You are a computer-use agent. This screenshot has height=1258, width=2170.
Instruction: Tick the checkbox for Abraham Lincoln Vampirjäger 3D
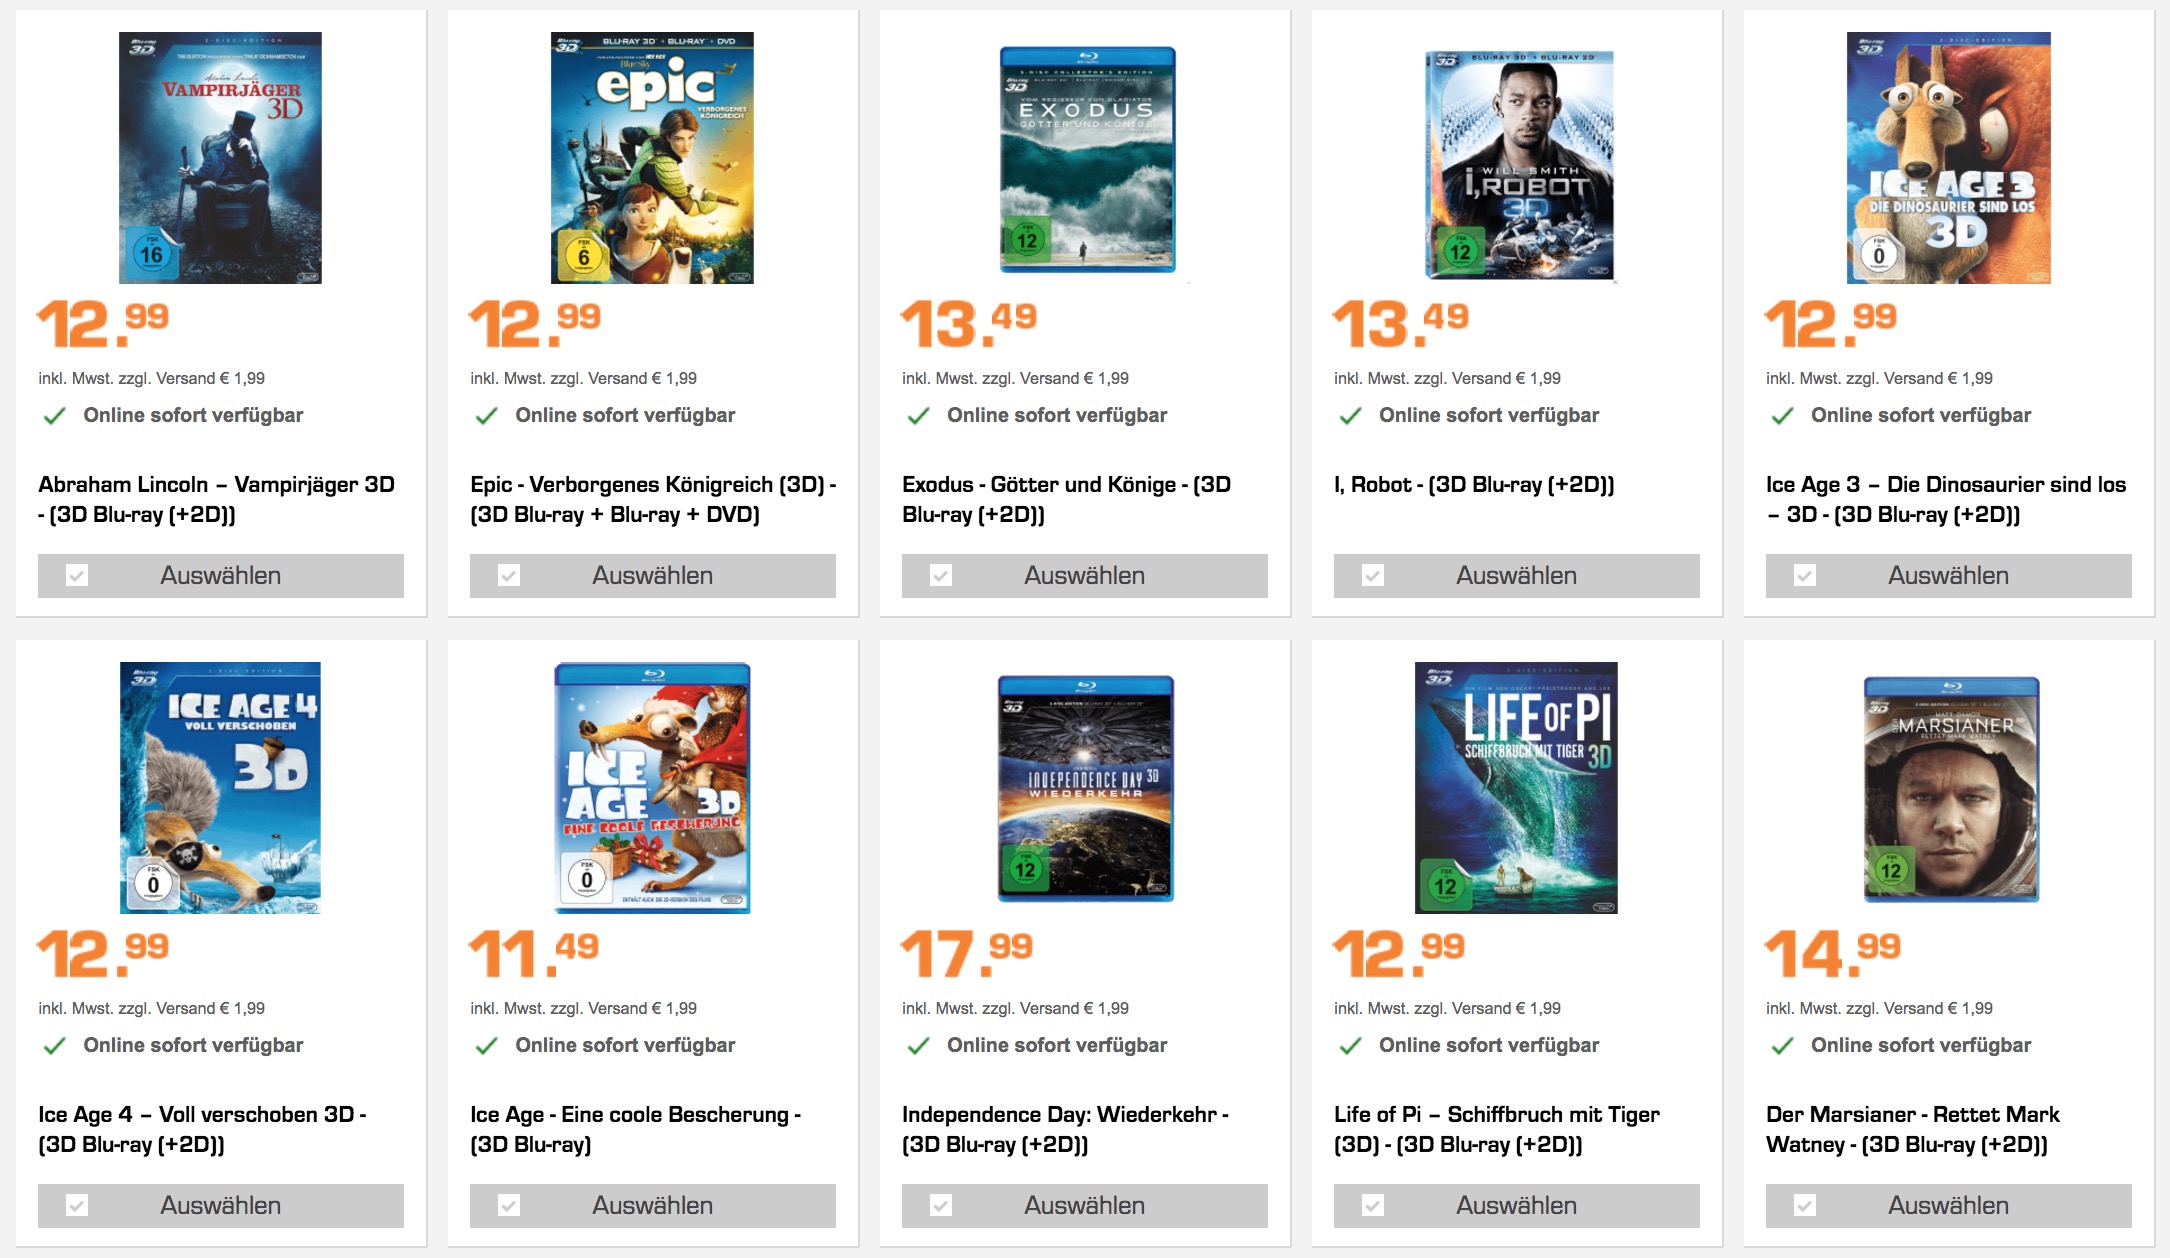coord(77,576)
